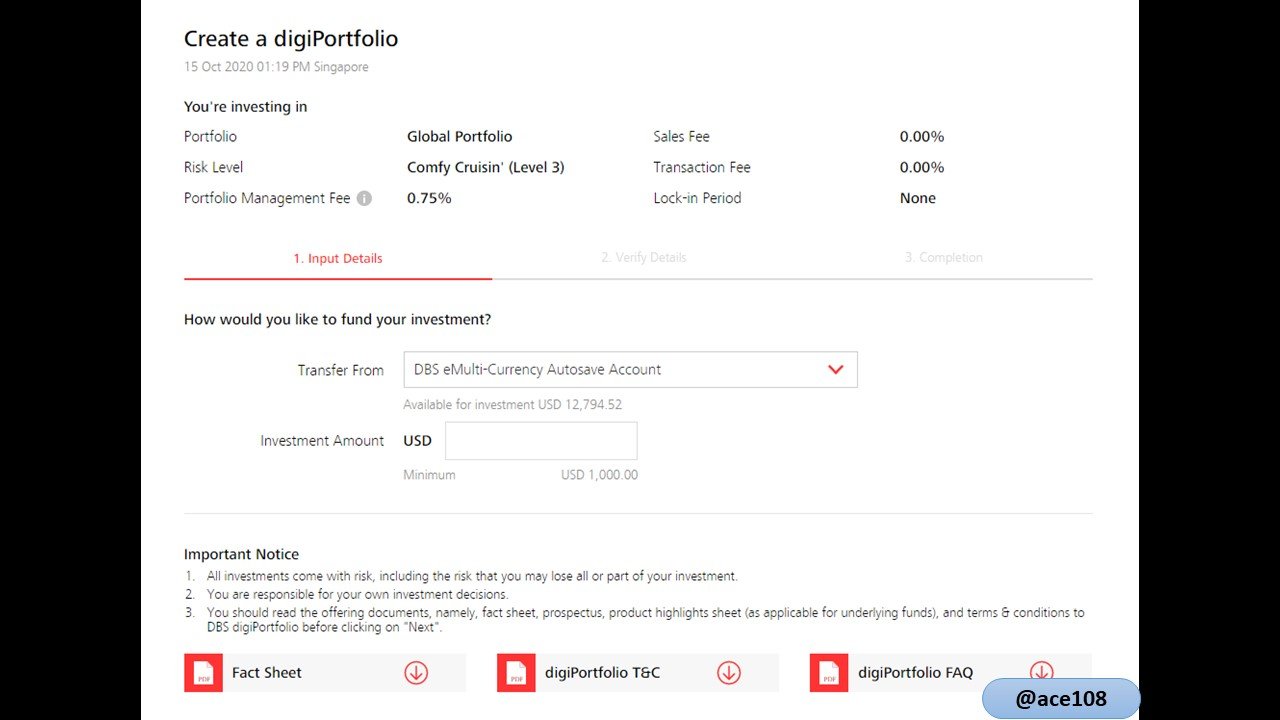The height and width of the screenshot is (720, 1280).
Task: Click the You're investing in heading
Action: 246,107
